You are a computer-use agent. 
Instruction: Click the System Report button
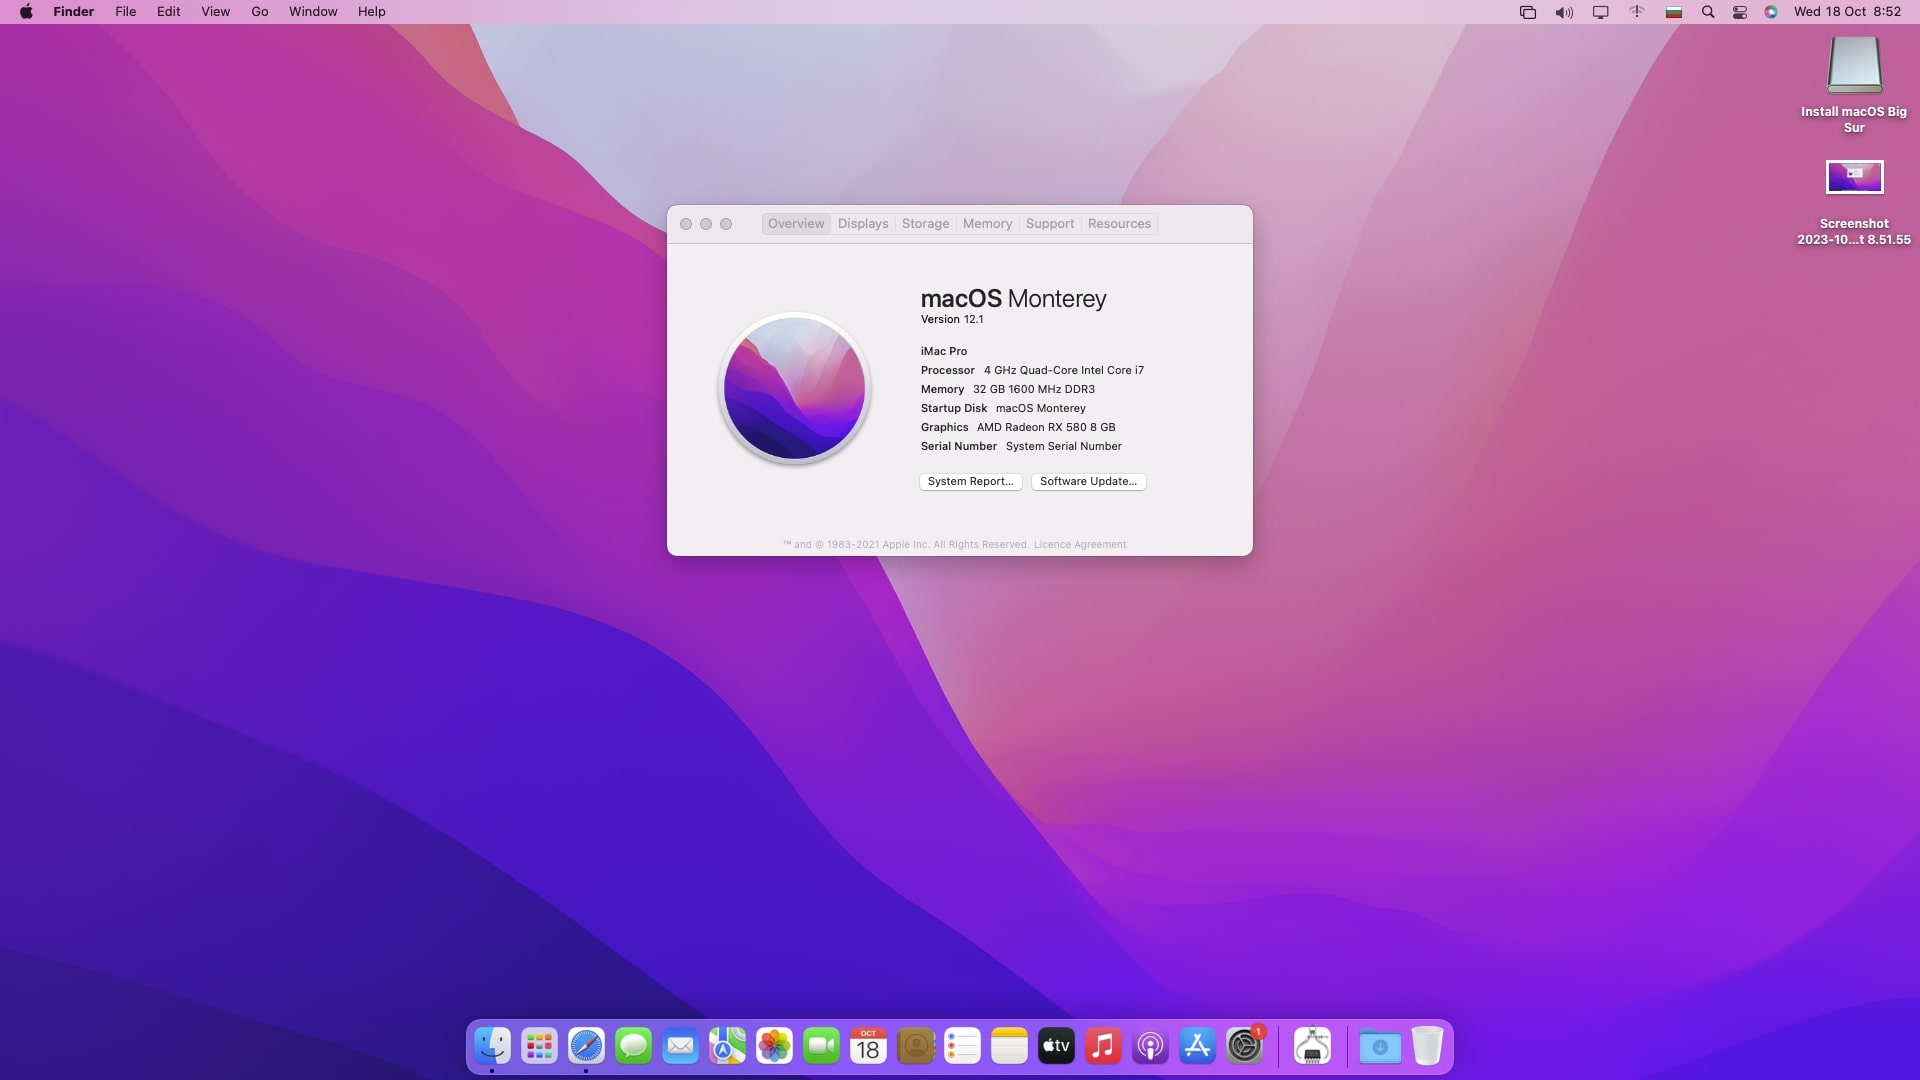click(970, 482)
